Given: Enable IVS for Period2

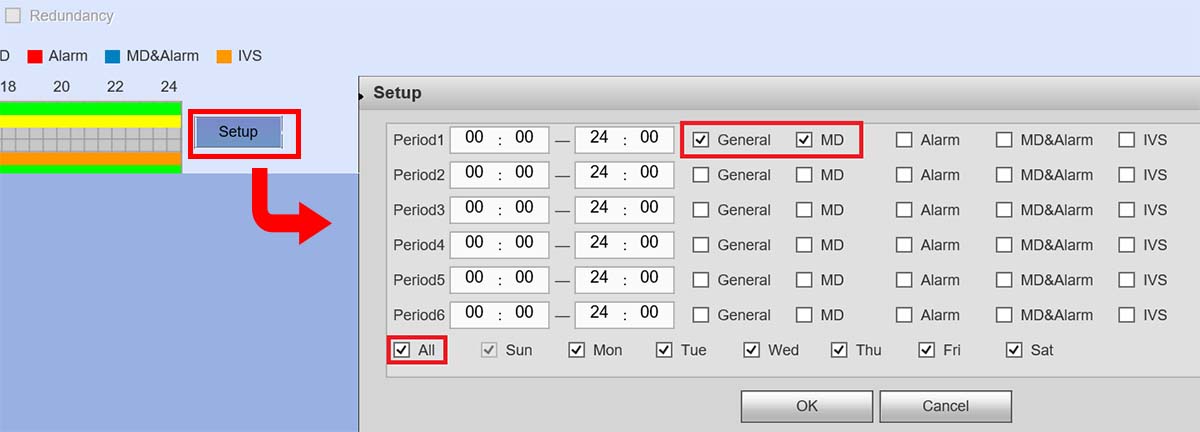Looking at the screenshot, I should (x=1127, y=175).
